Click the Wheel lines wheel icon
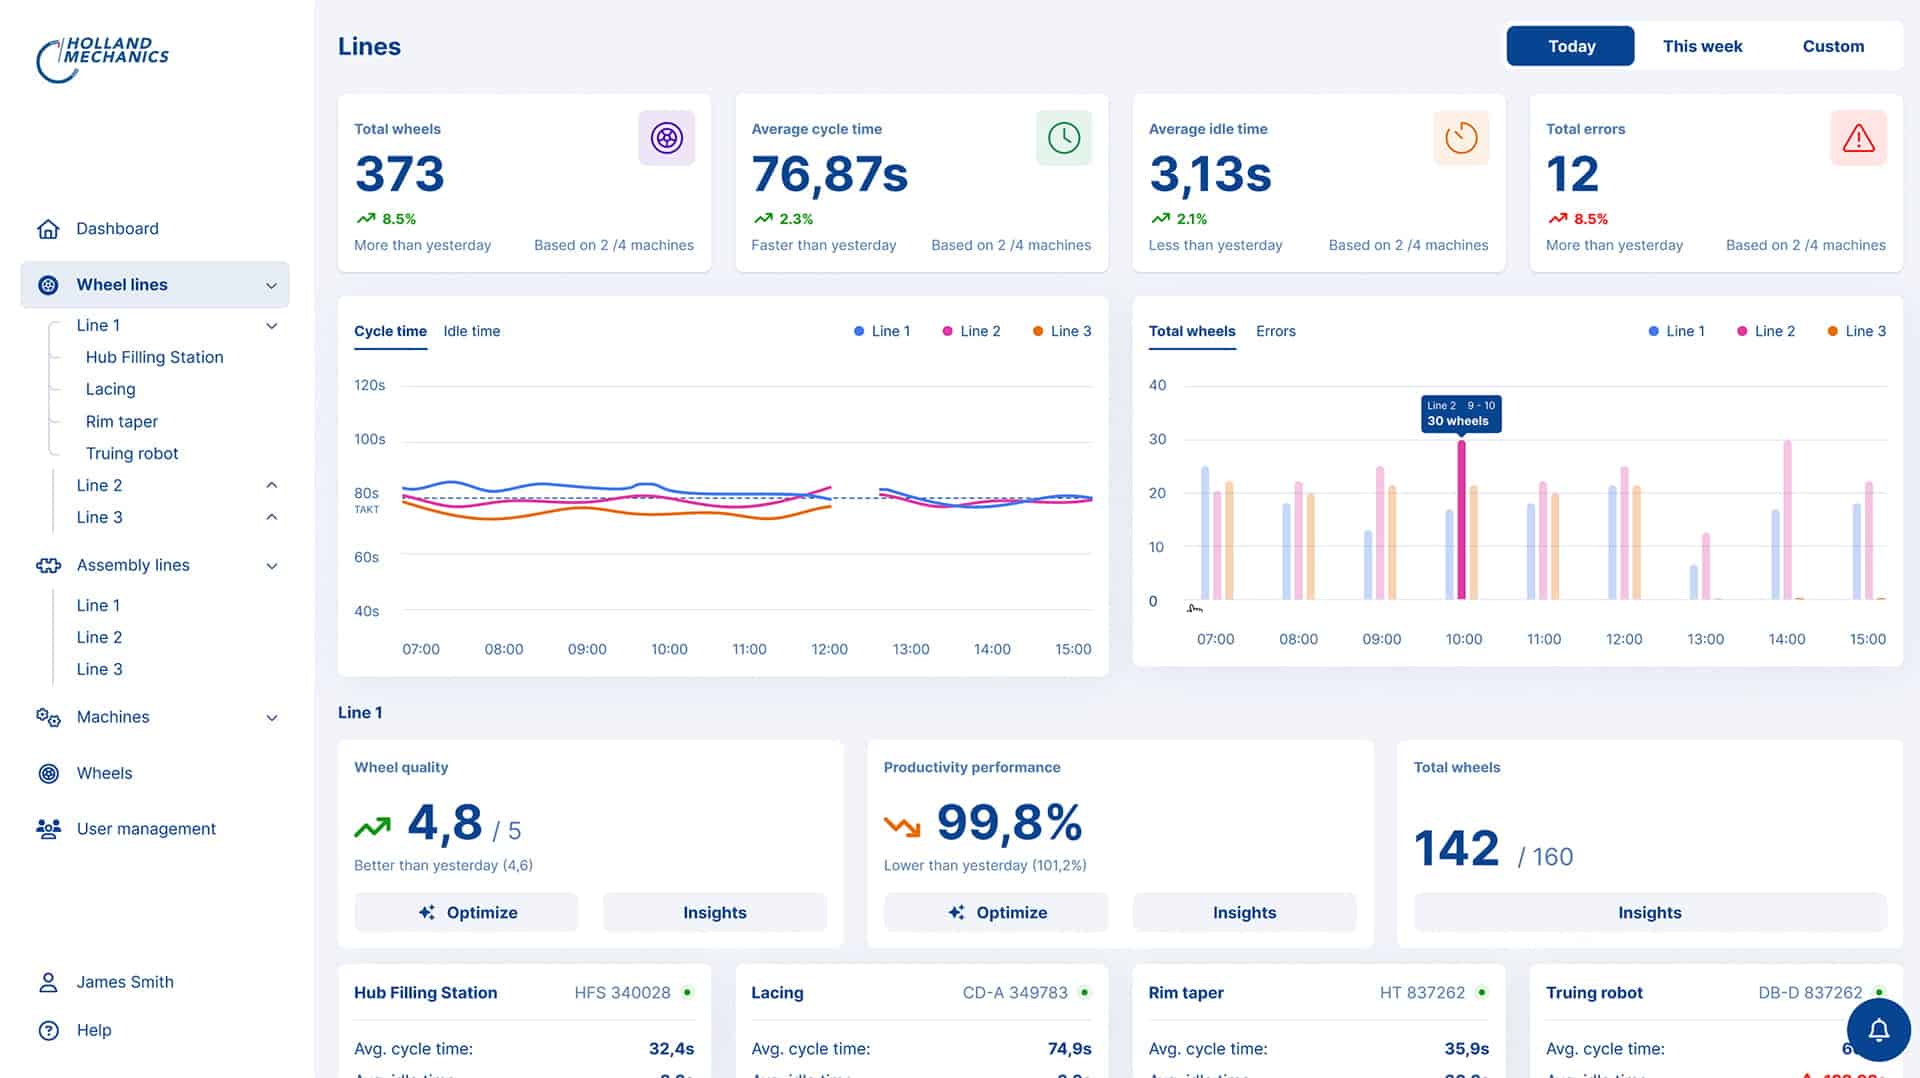The image size is (1920, 1078). pyautogui.click(x=48, y=285)
